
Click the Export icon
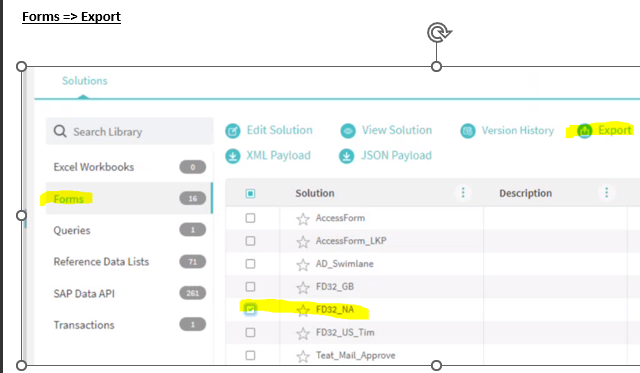pos(584,131)
